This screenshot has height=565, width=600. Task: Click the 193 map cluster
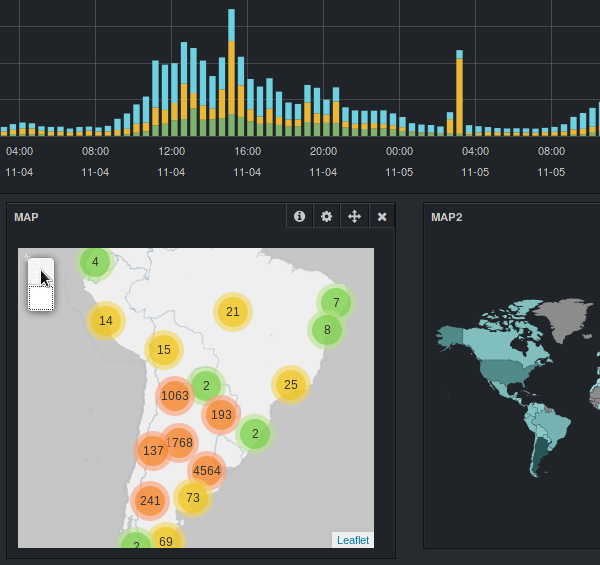221,415
